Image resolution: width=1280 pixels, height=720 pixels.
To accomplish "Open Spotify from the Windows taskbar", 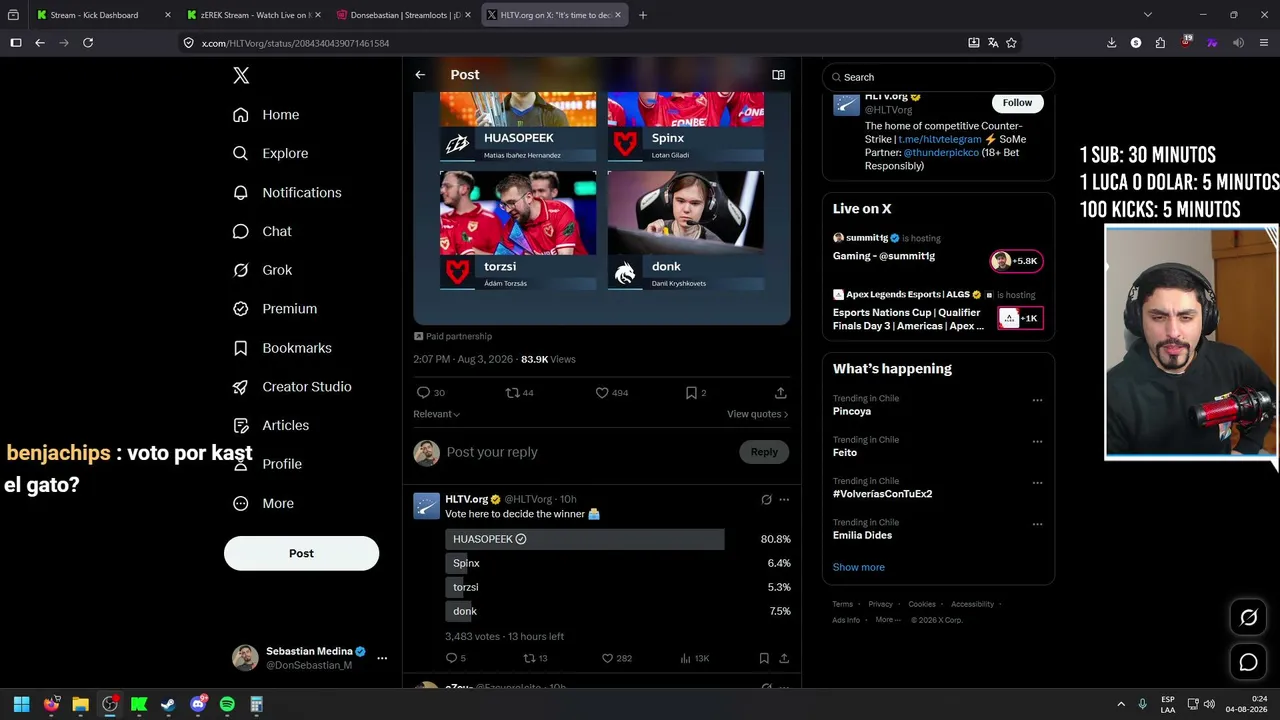I will (227, 705).
